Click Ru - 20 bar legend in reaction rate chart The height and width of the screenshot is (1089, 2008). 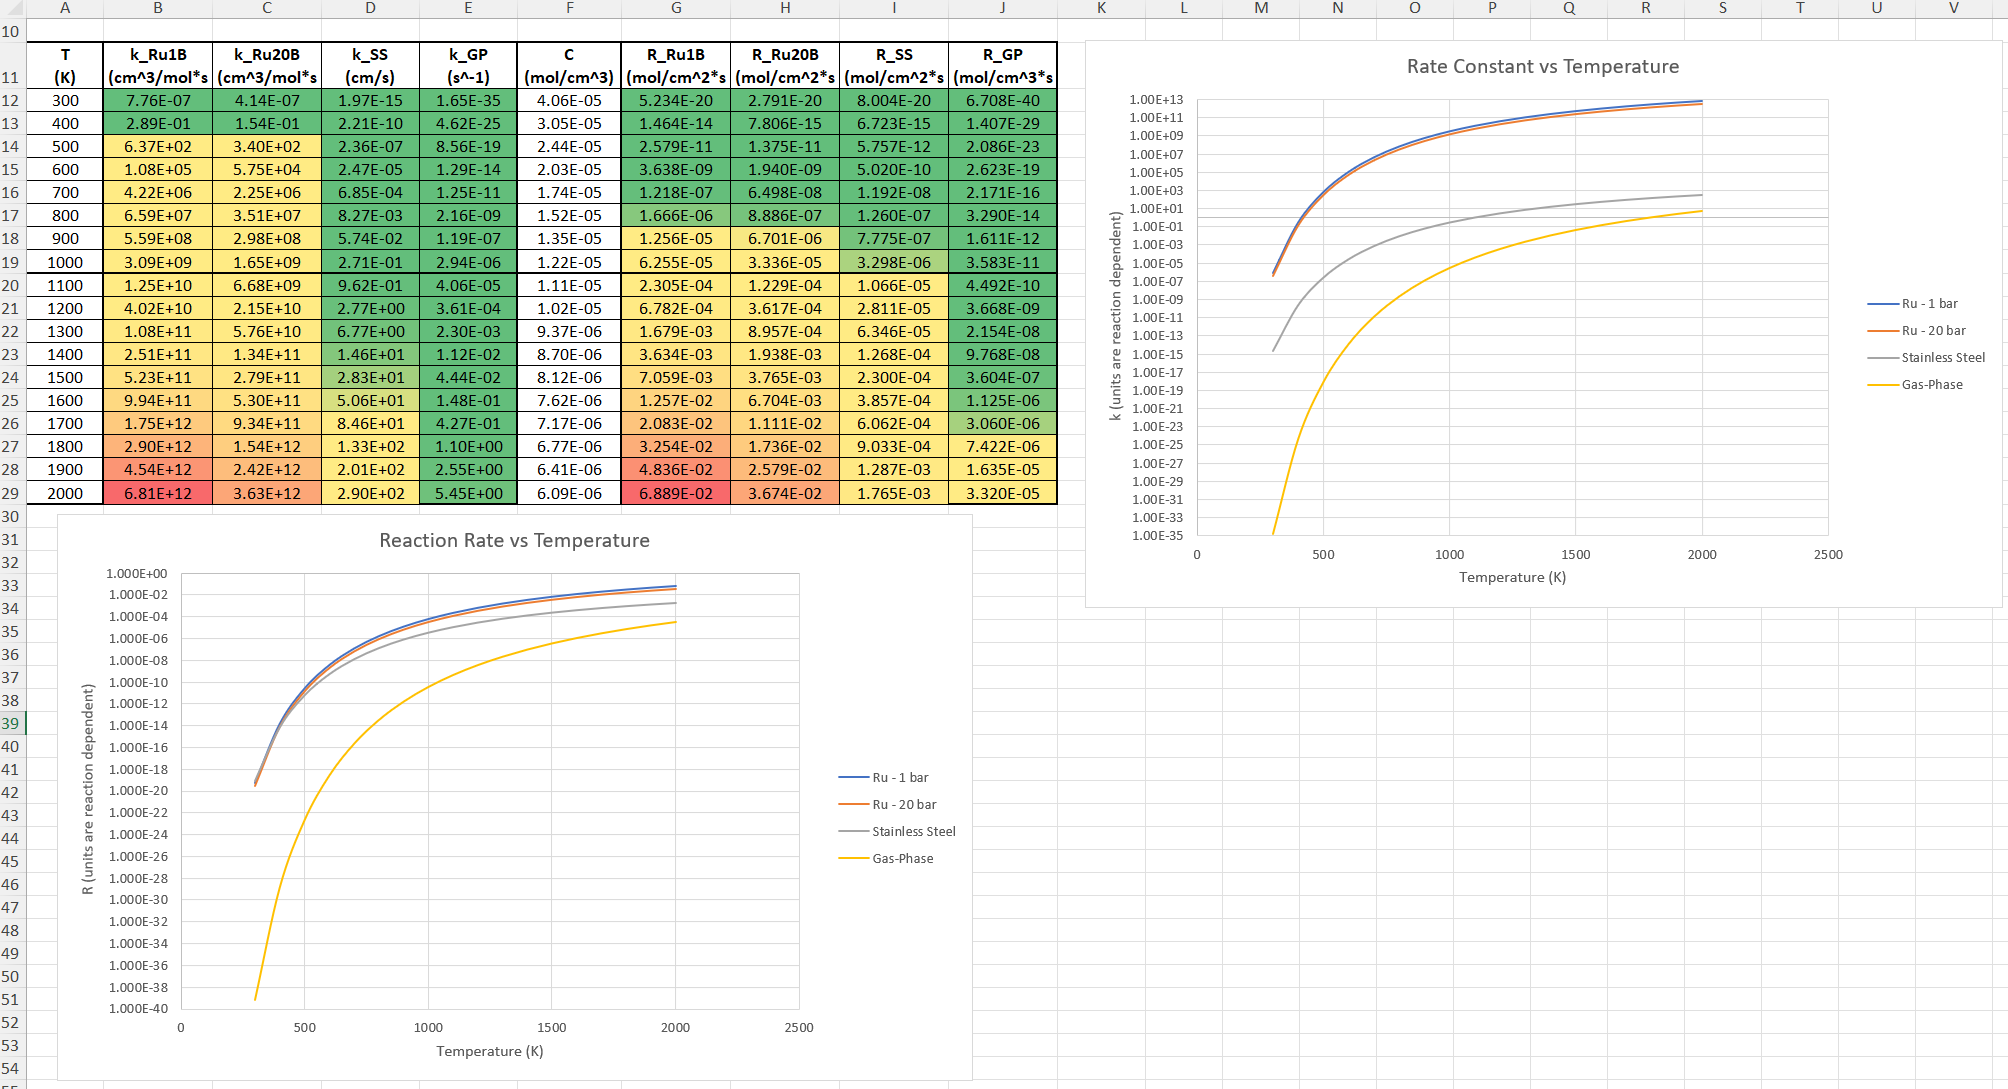(904, 805)
